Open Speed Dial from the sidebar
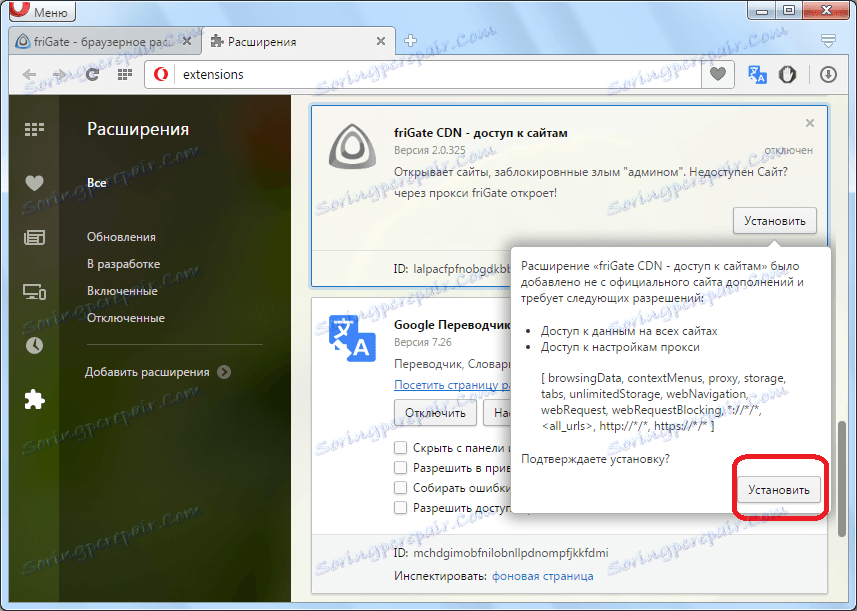Screen dimensions: 857x611 (x=34, y=130)
